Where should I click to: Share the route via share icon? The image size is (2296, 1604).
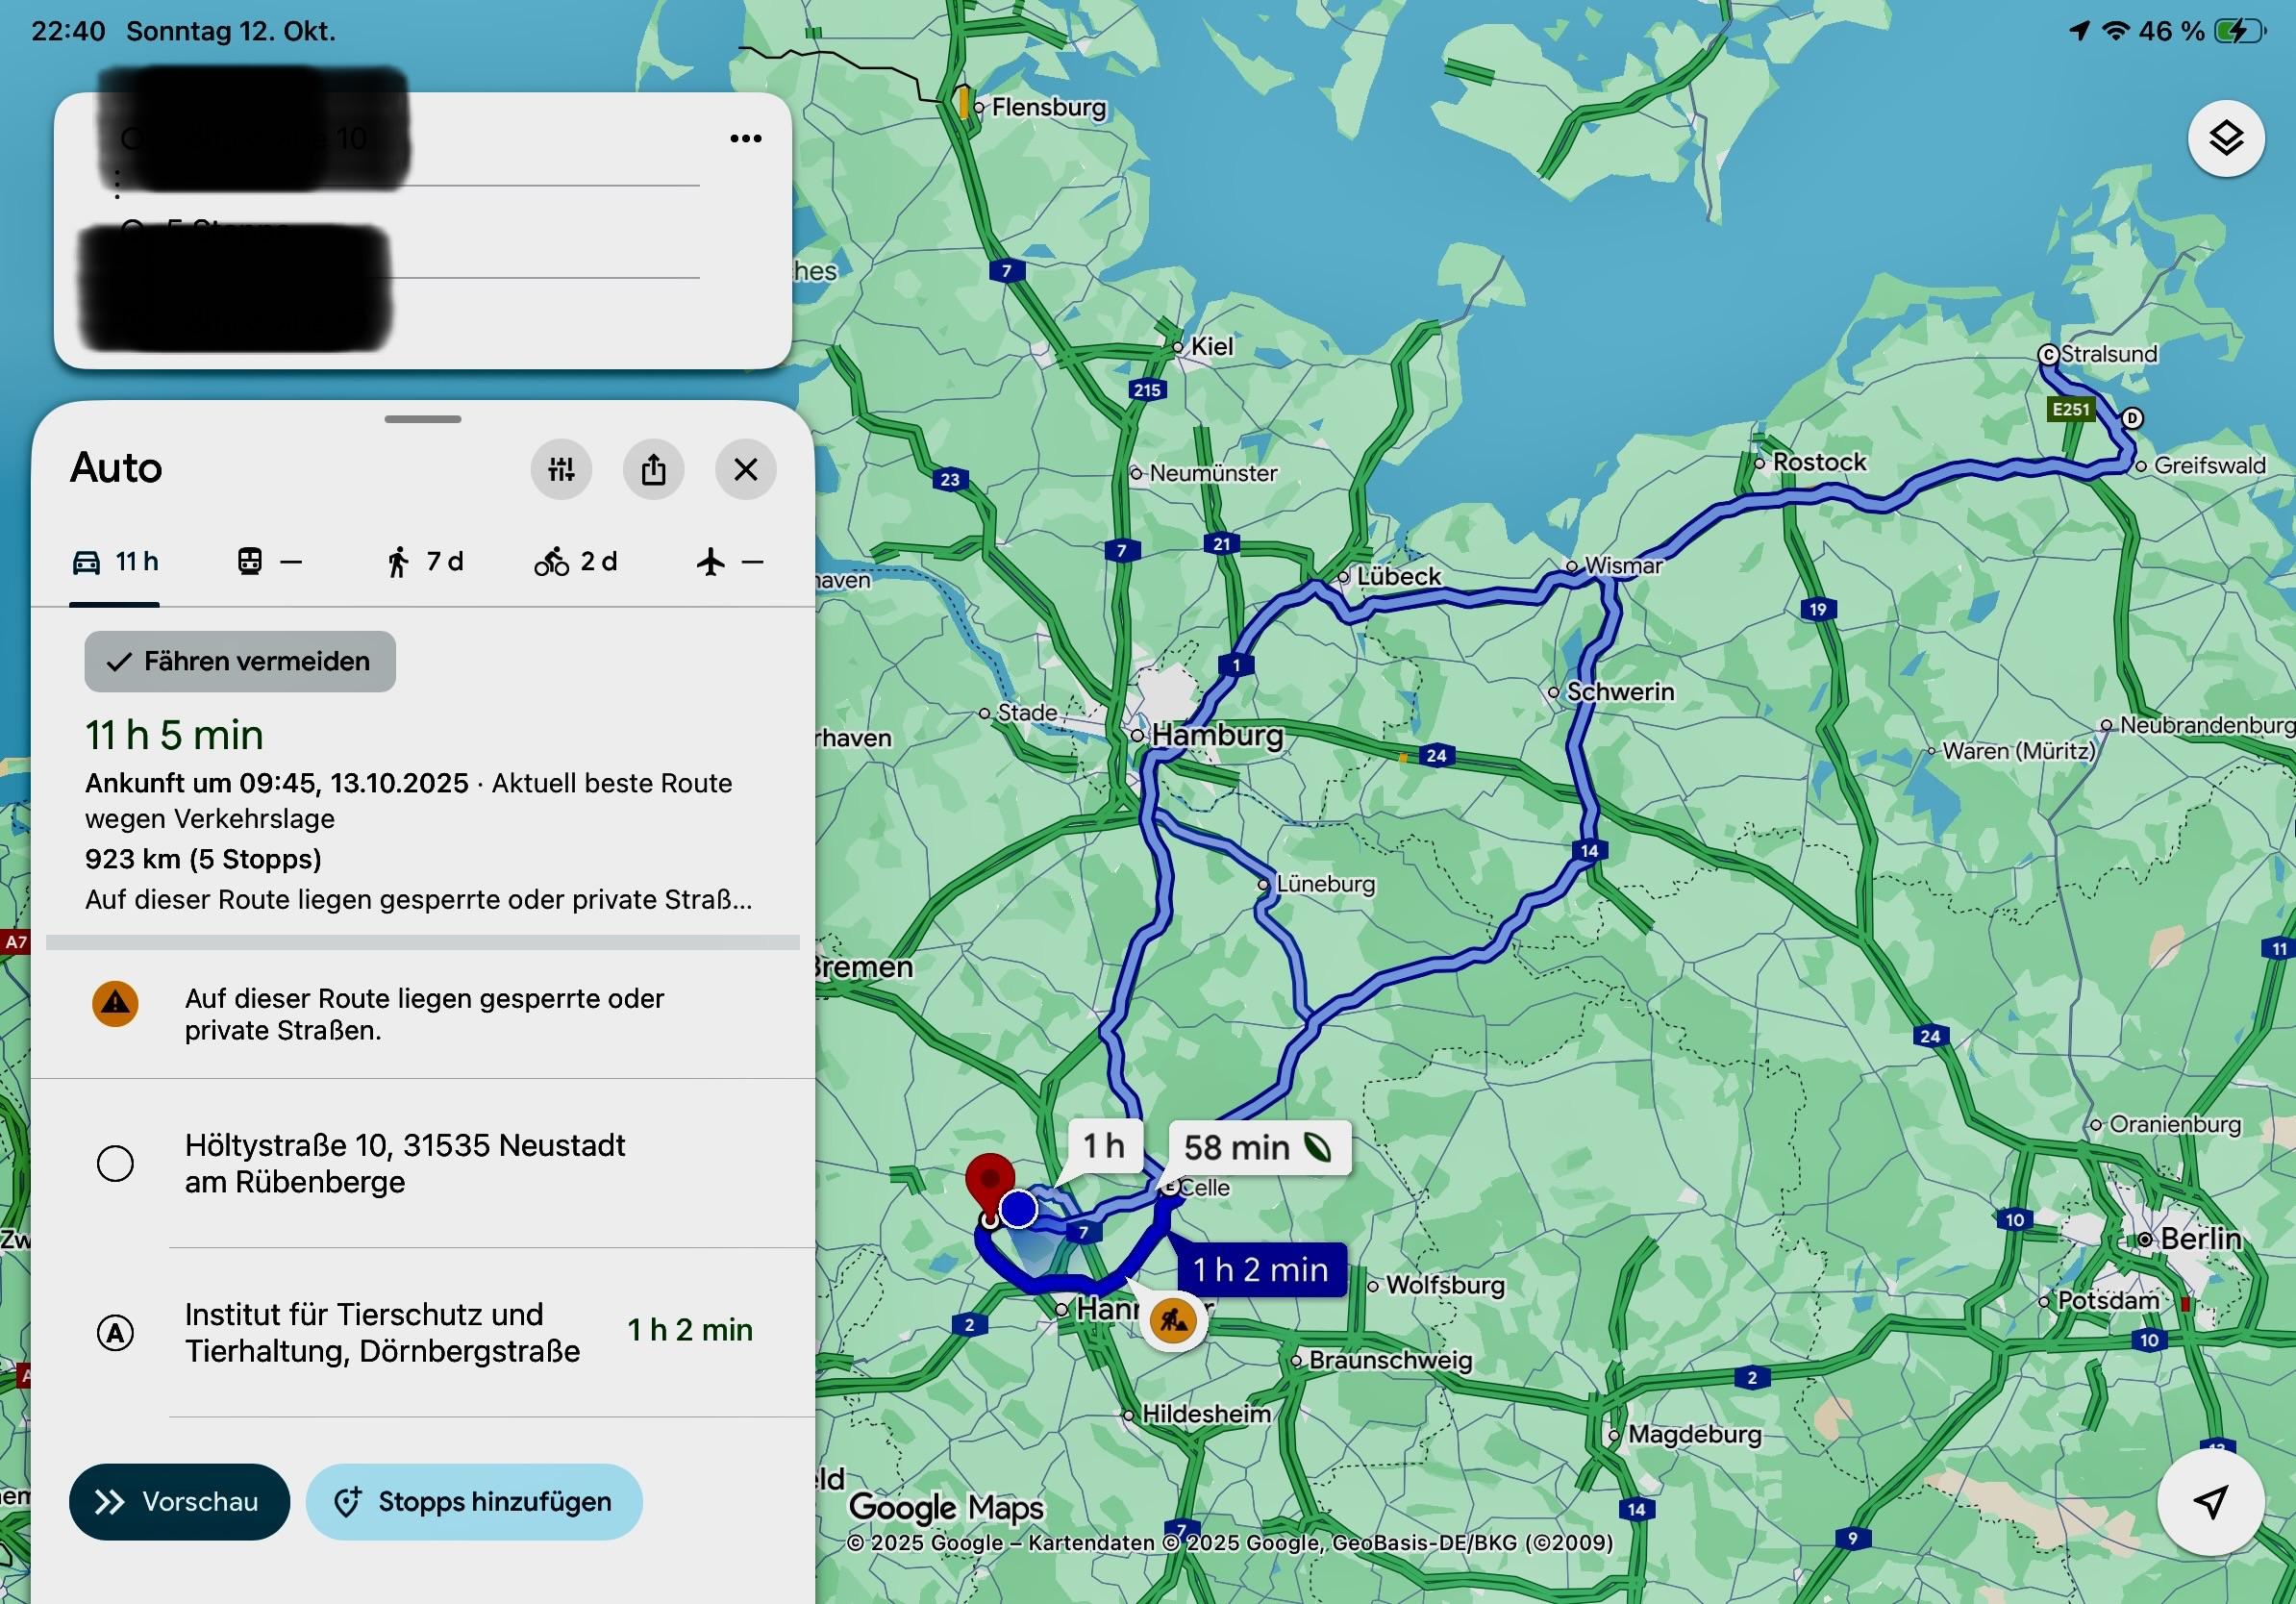tap(653, 469)
